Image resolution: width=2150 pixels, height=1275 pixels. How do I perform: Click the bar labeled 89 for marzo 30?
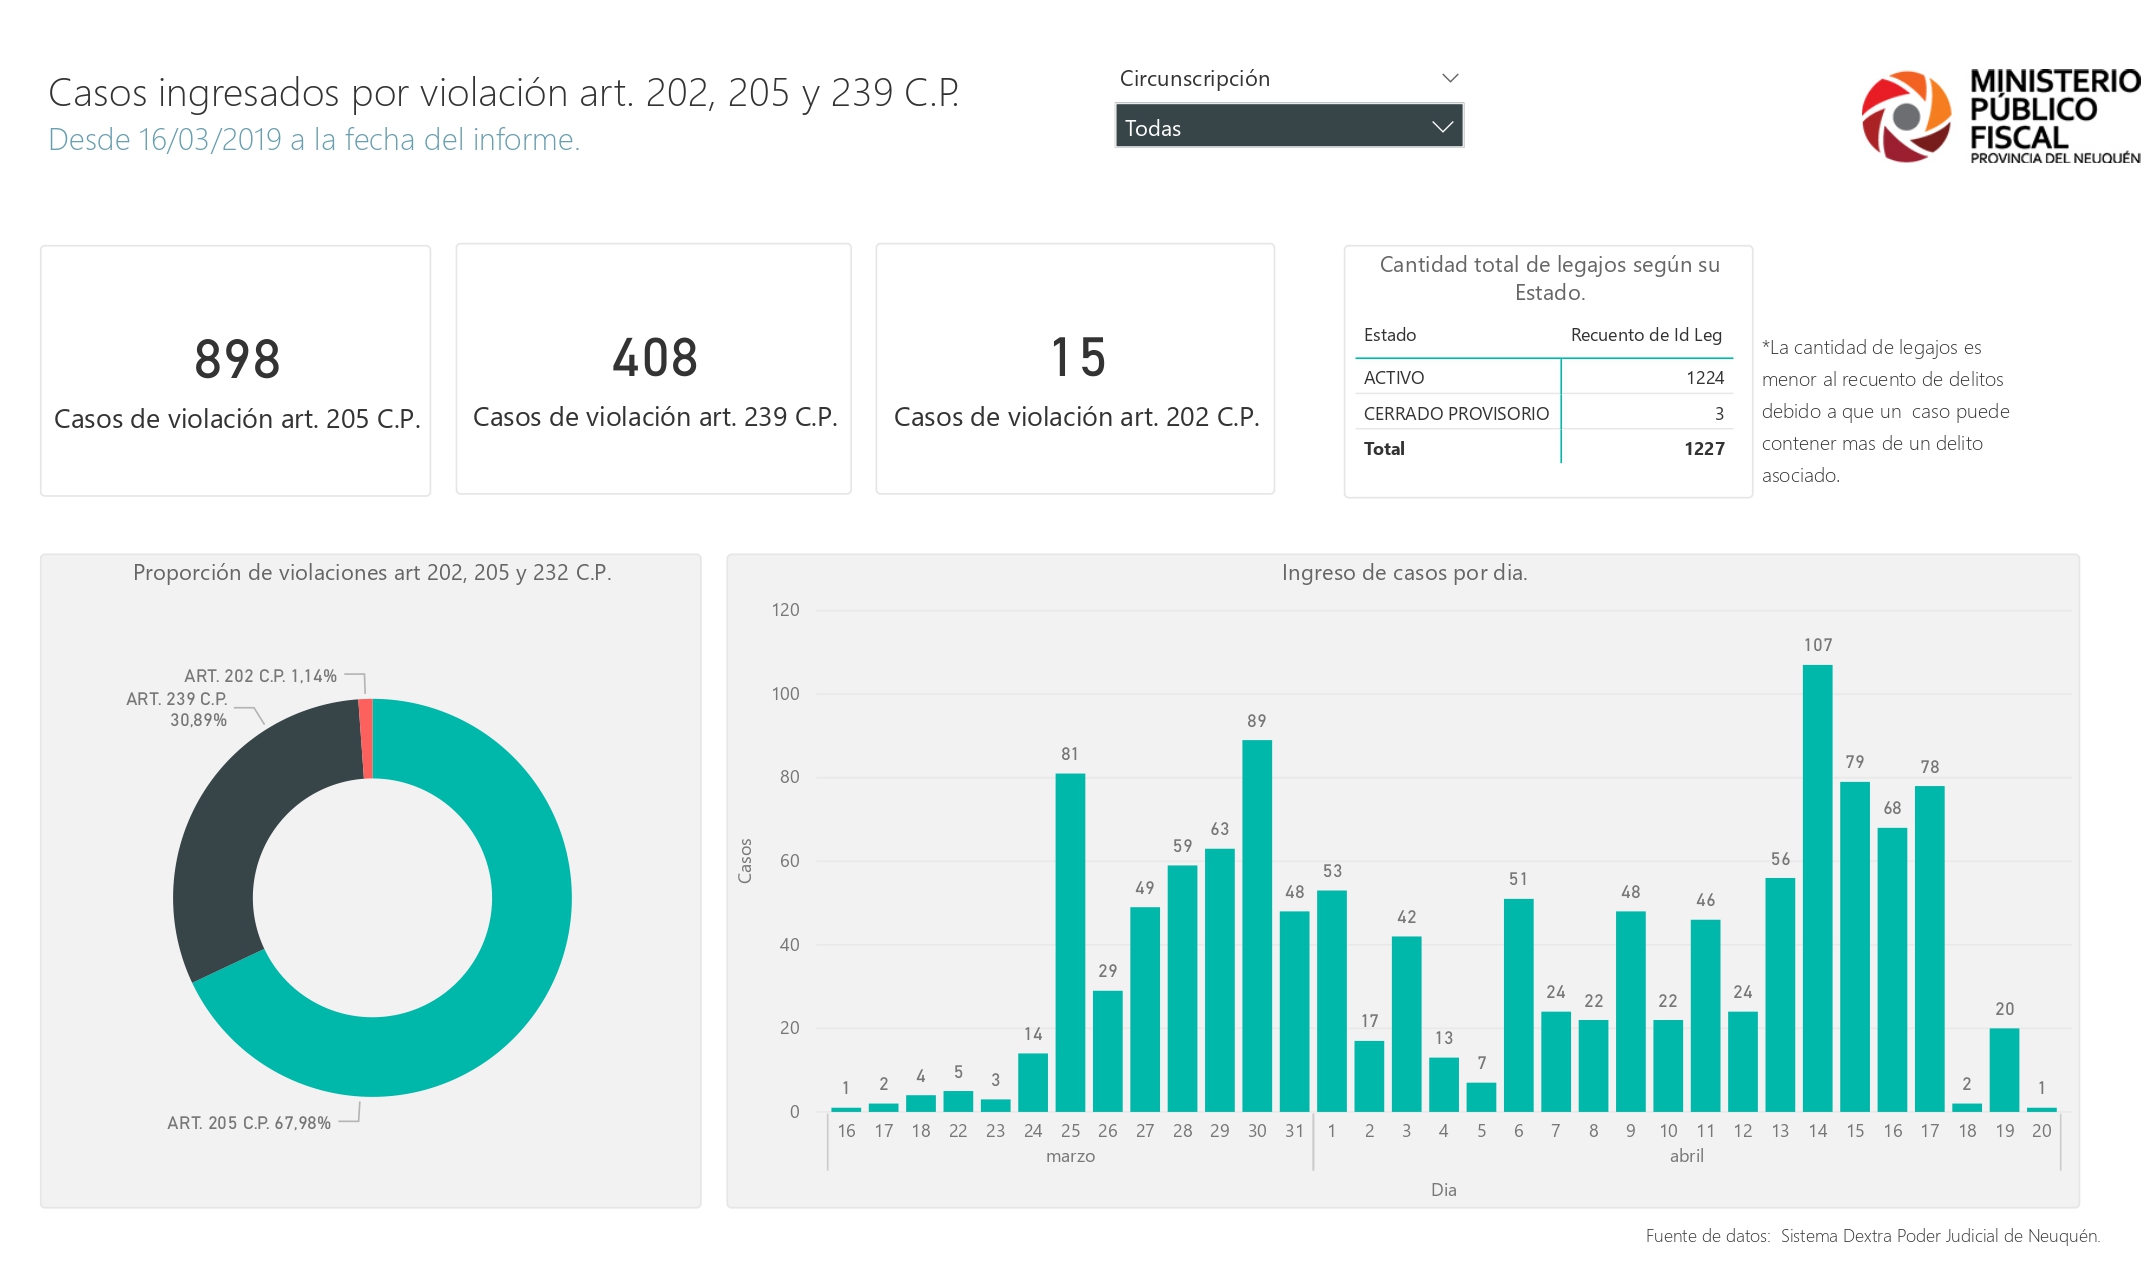tap(1256, 925)
